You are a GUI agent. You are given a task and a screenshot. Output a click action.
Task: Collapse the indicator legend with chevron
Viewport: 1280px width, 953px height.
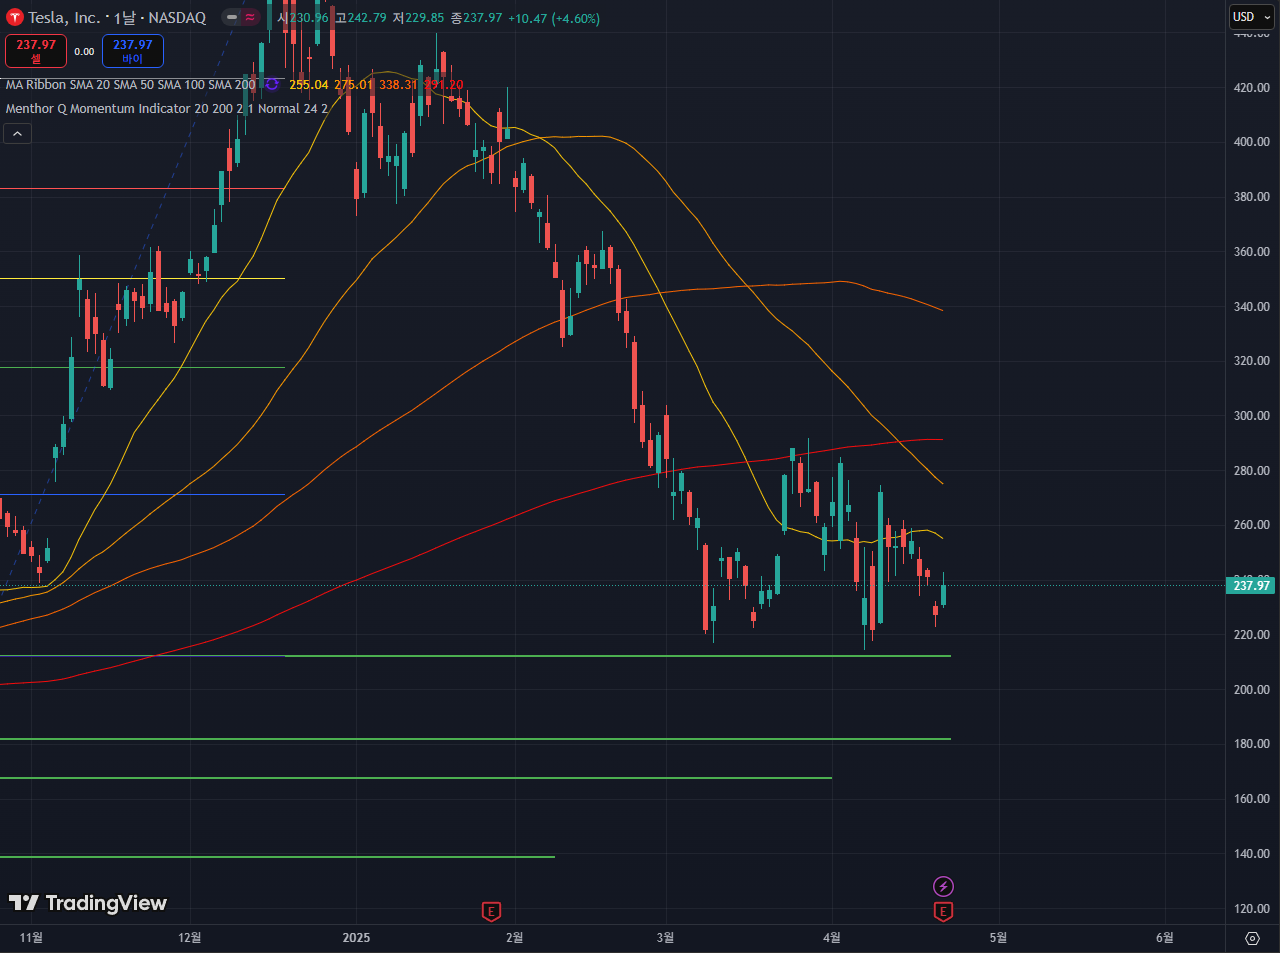pyautogui.click(x=17, y=133)
